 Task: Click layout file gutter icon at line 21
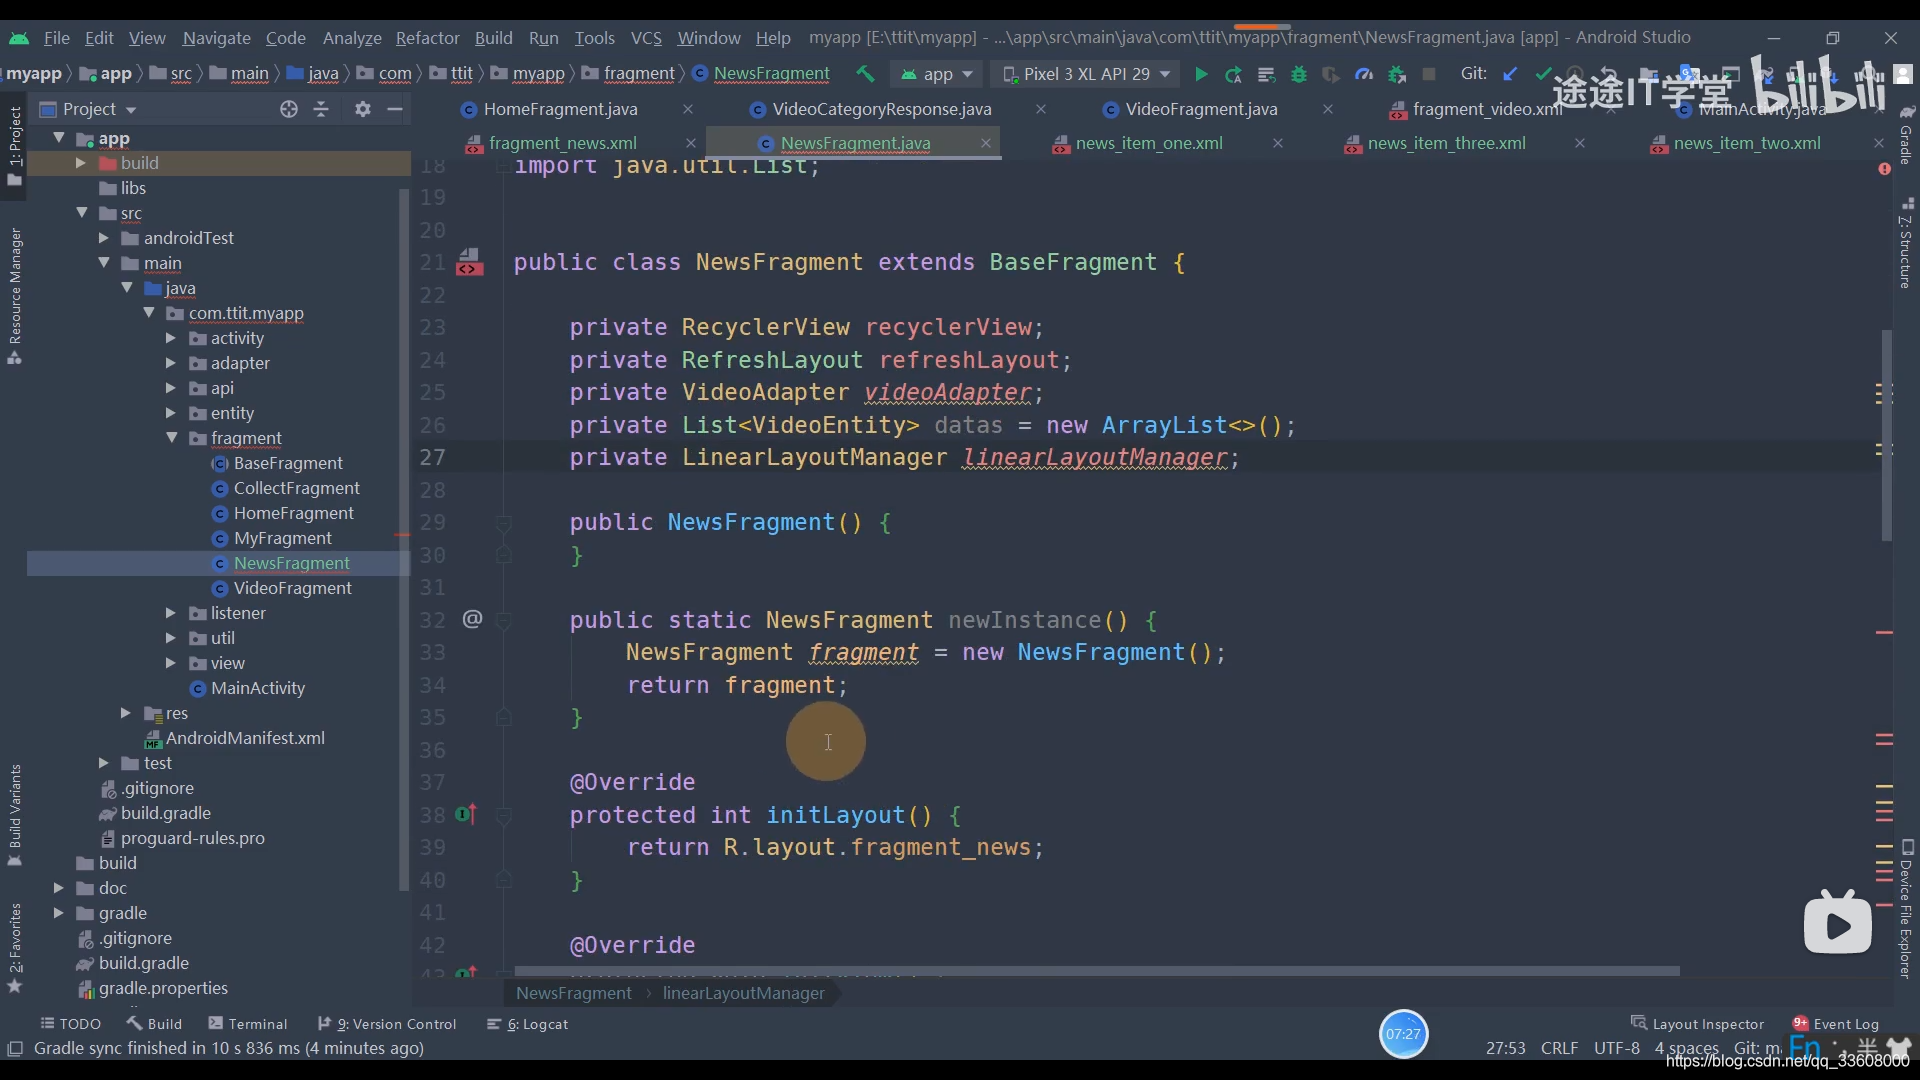coord(470,262)
